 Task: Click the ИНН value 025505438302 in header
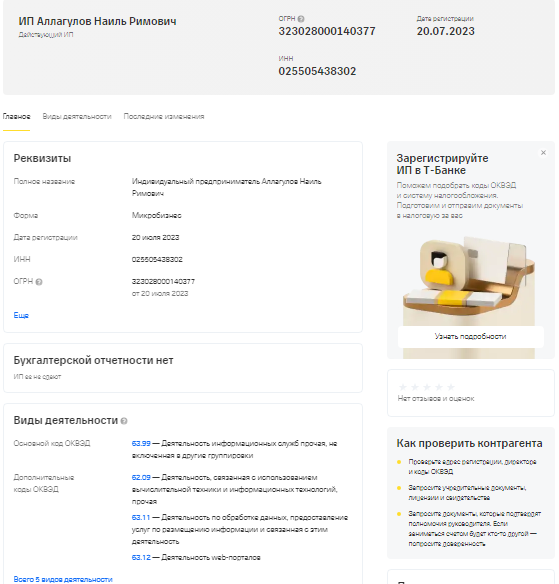tap(317, 71)
